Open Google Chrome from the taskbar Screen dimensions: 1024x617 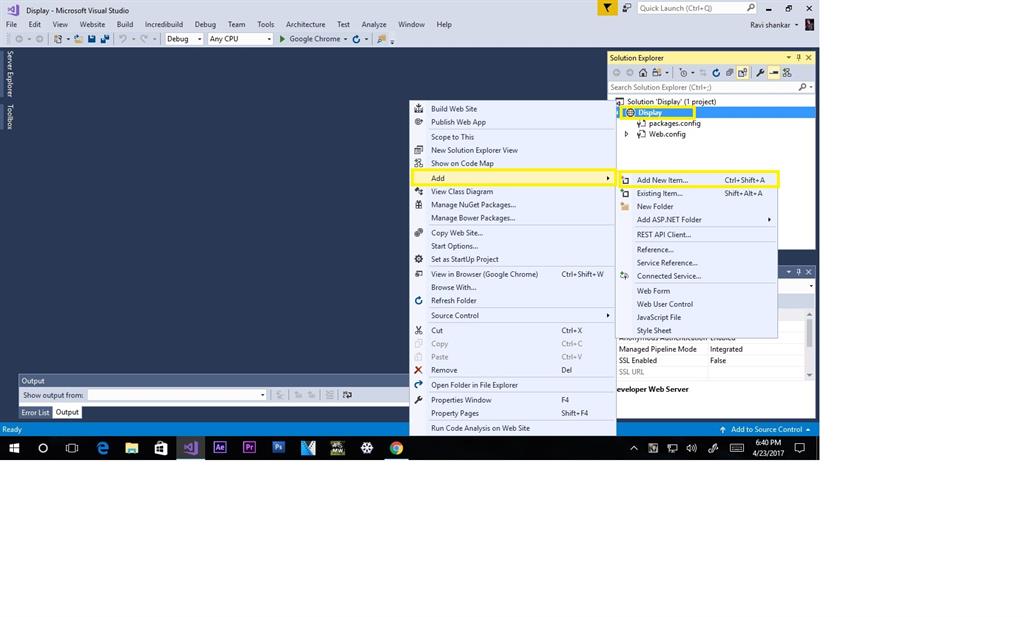396,448
